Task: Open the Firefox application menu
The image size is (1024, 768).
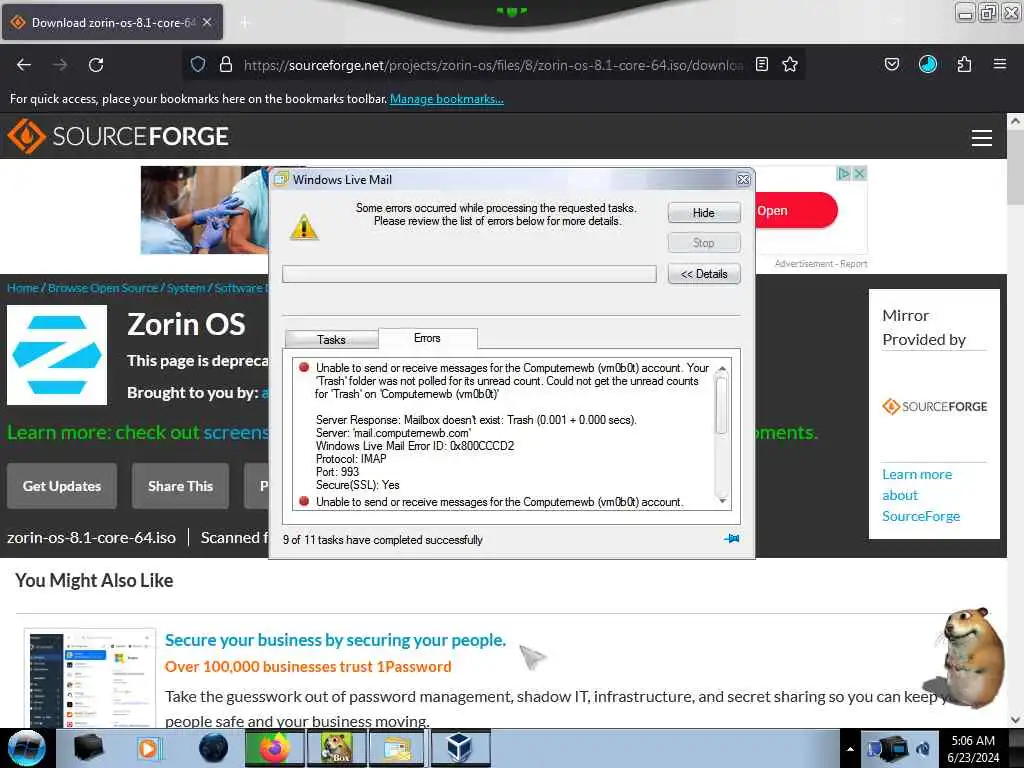Action: coord(999,64)
